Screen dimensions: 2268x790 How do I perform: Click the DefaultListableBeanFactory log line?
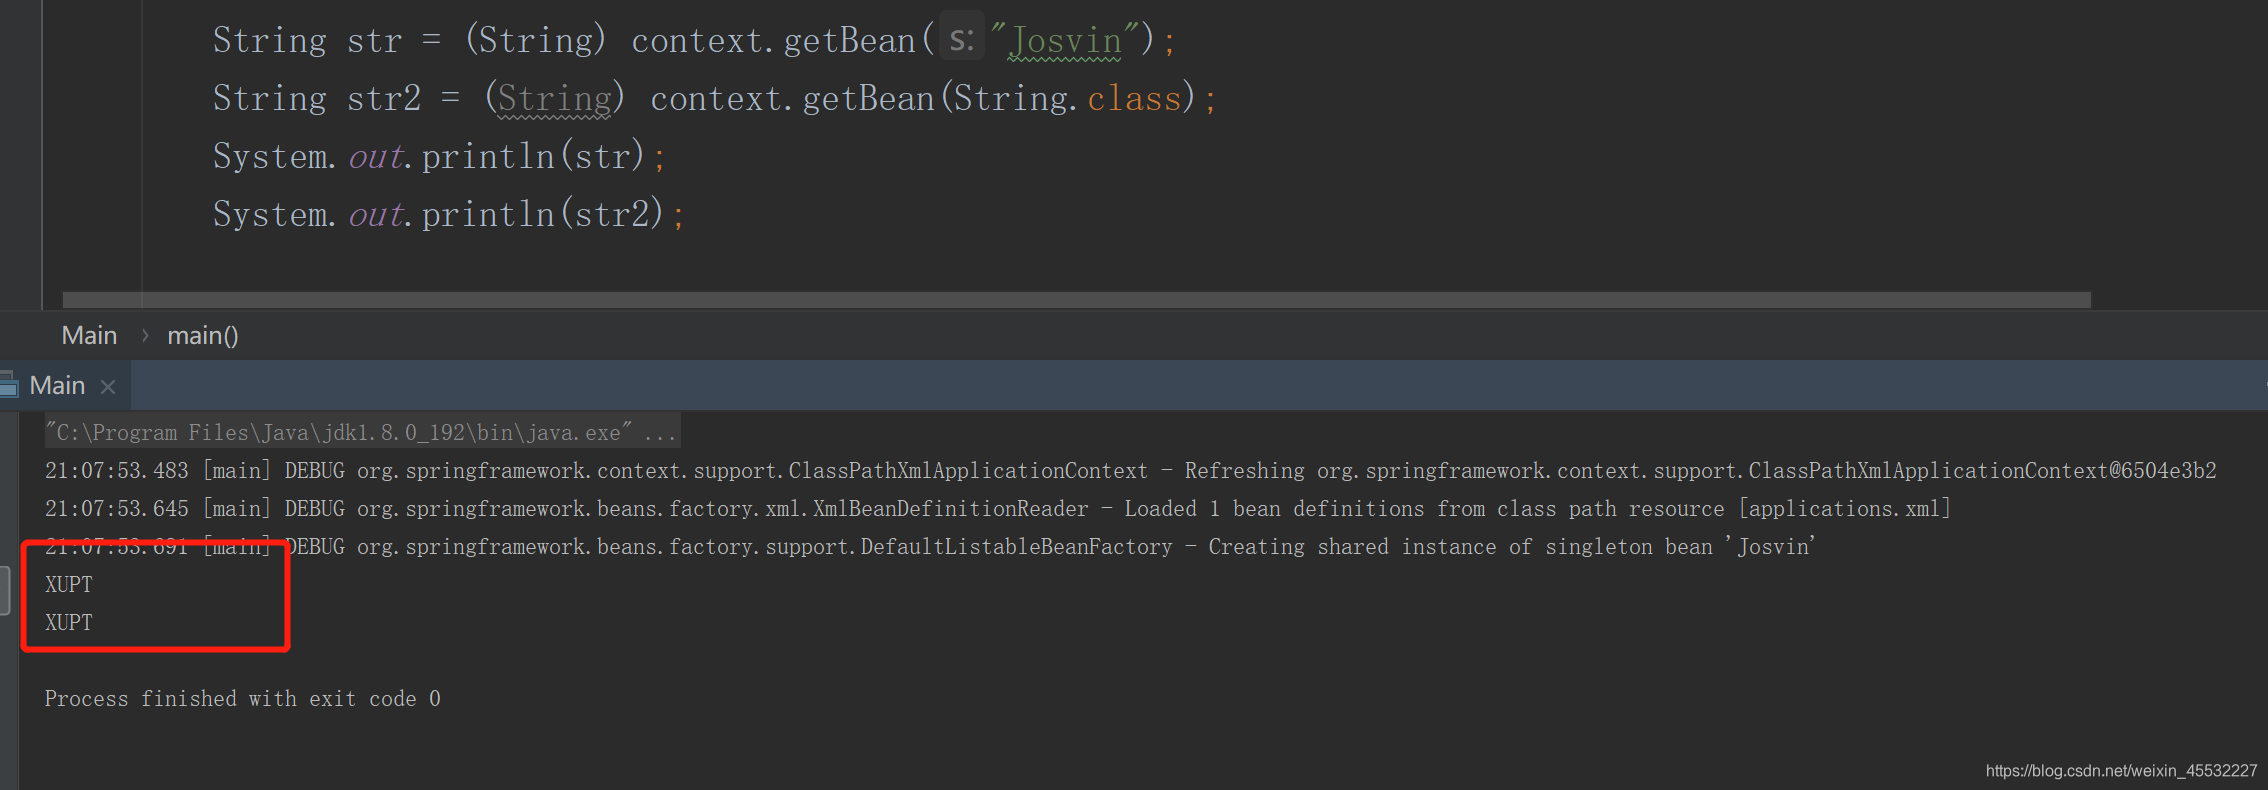click(x=930, y=547)
